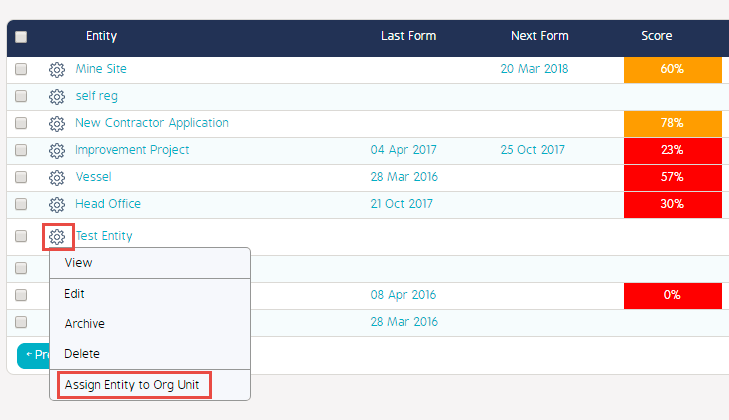Choose Delete from the entity menu
This screenshot has width=729, height=420.
pos(81,354)
